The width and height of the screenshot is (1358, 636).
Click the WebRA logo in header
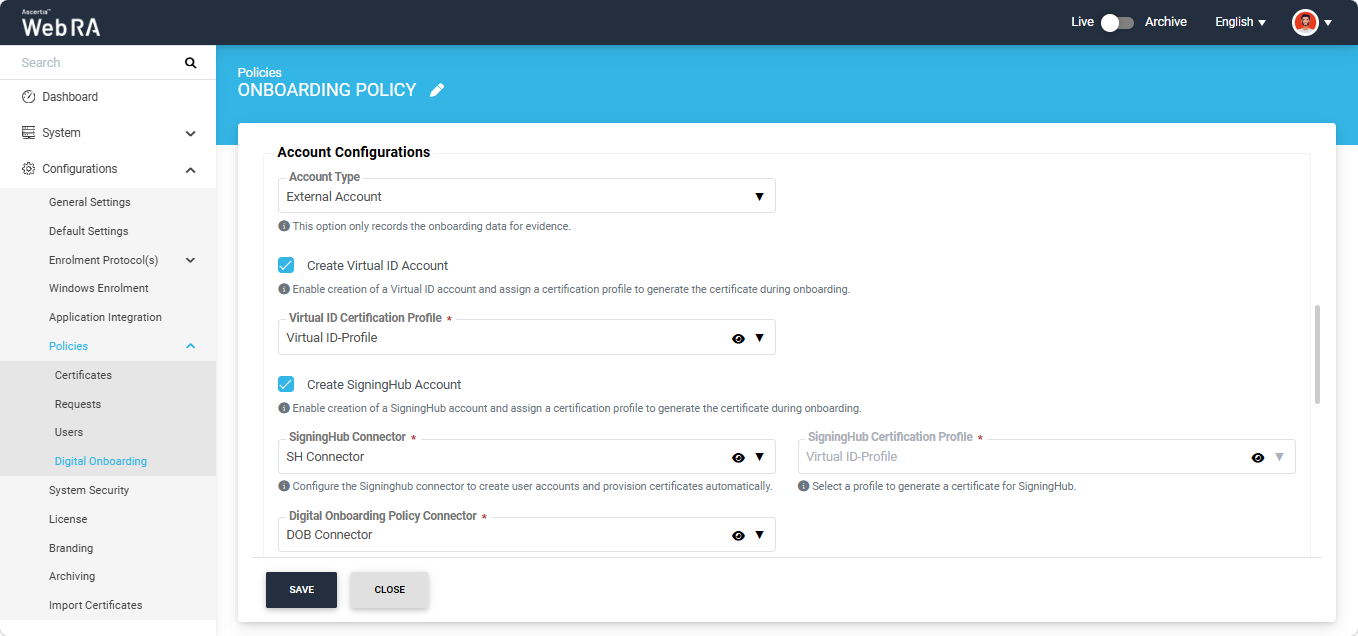point(60,24)
